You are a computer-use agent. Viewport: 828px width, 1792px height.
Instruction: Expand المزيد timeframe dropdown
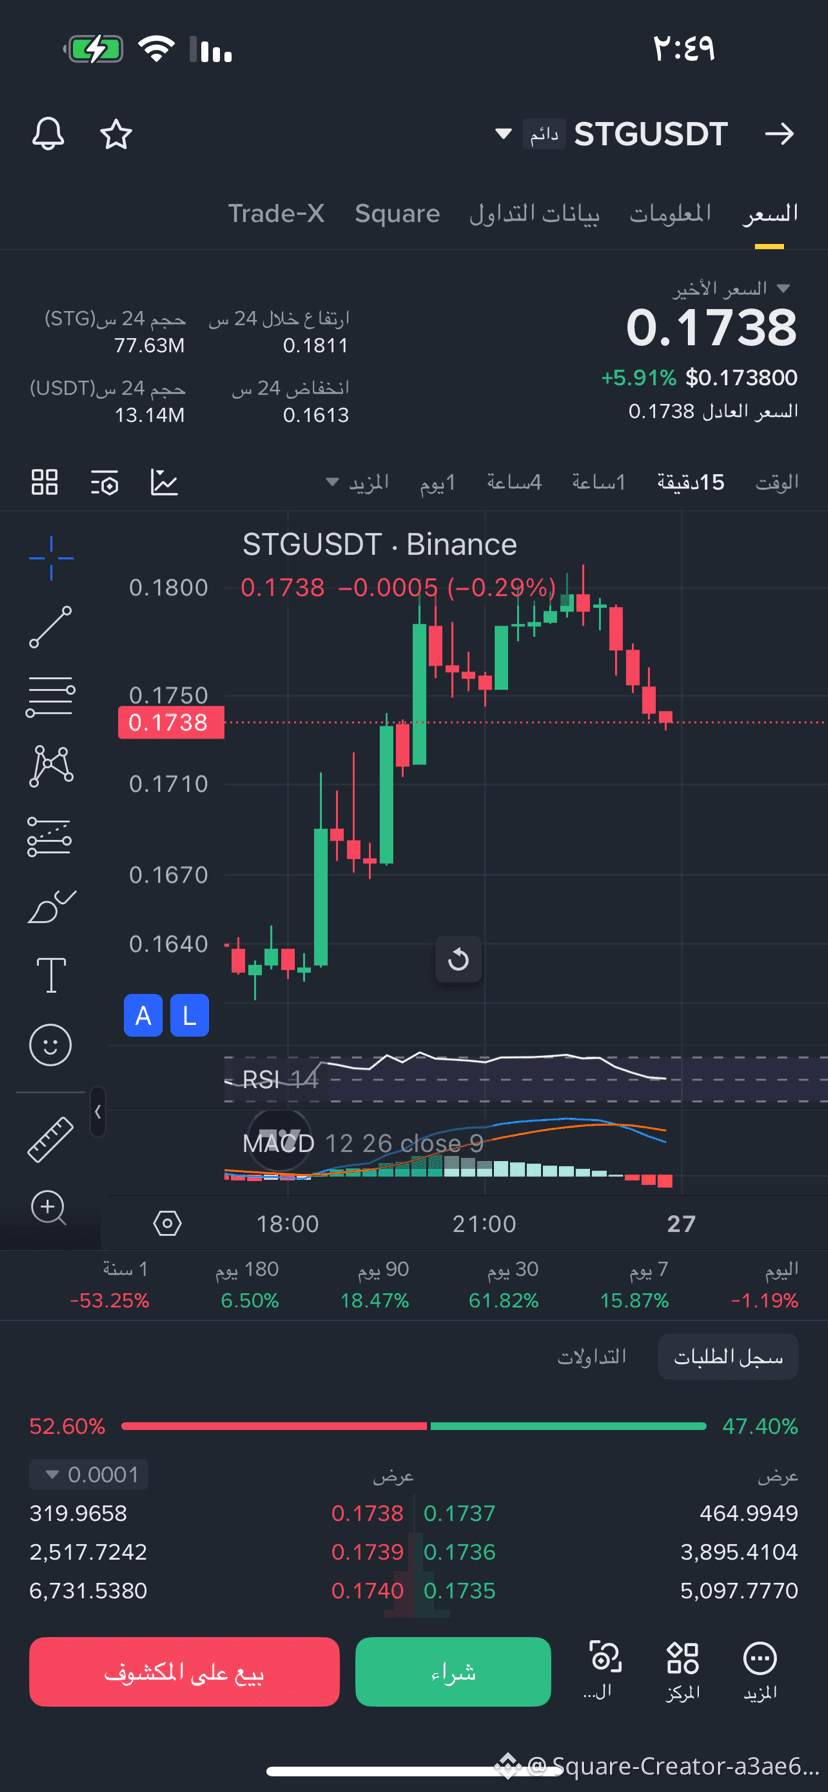click(357, 482)
